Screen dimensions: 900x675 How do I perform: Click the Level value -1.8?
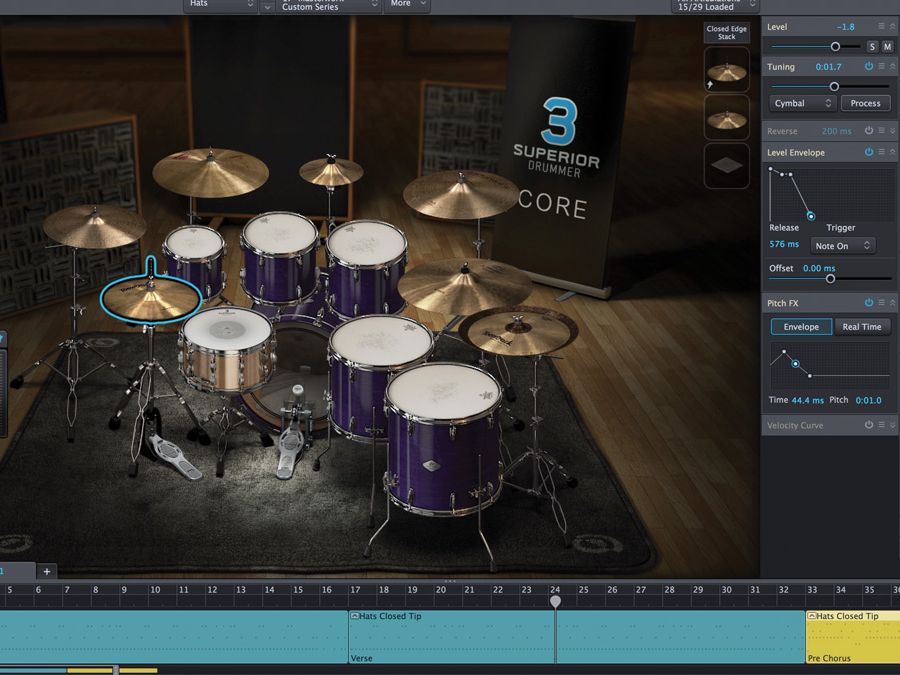click(845, 27)
